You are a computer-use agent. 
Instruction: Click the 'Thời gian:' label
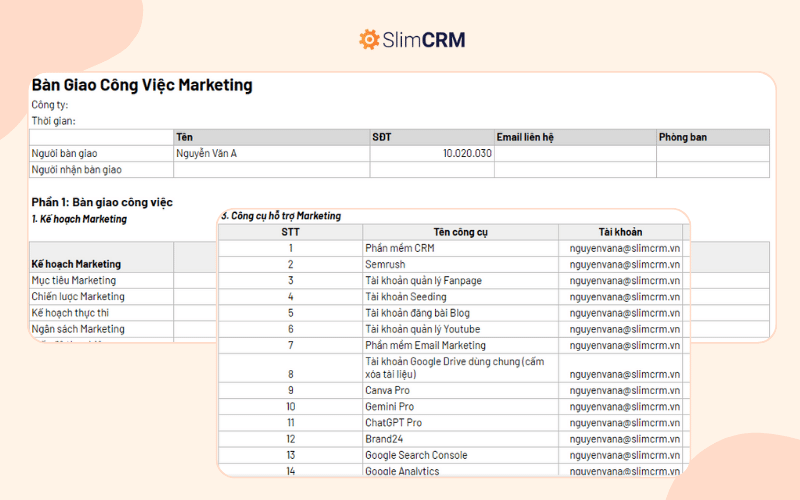click(x=53, y=121)
